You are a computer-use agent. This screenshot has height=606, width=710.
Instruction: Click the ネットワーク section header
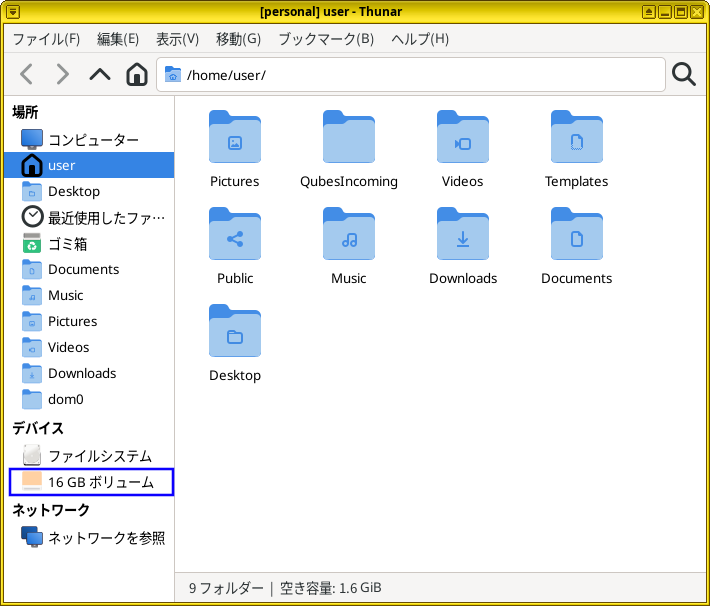click(51, 510)
